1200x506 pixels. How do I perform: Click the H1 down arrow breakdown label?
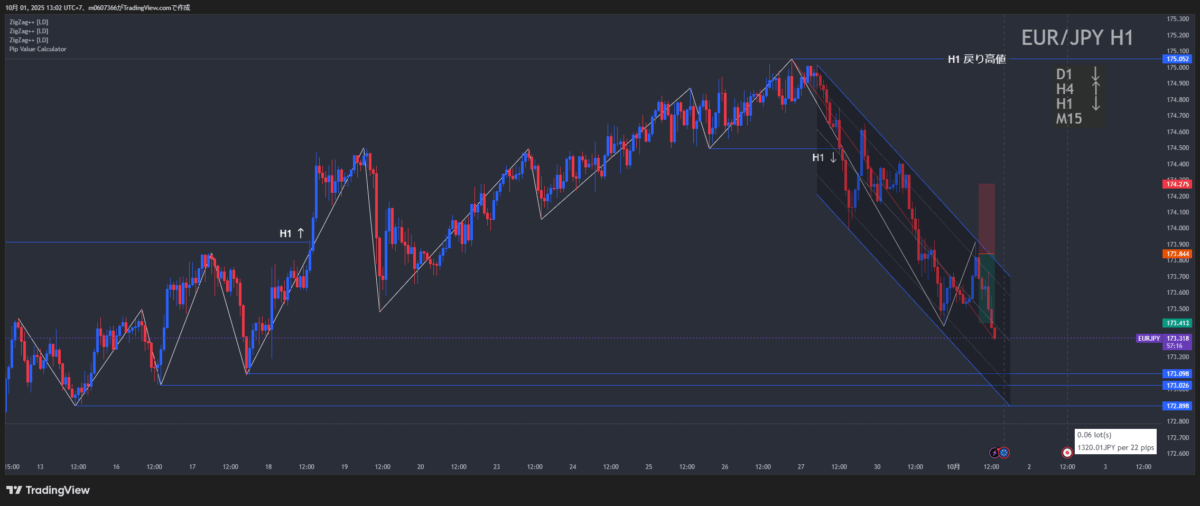tap(824, 158)
